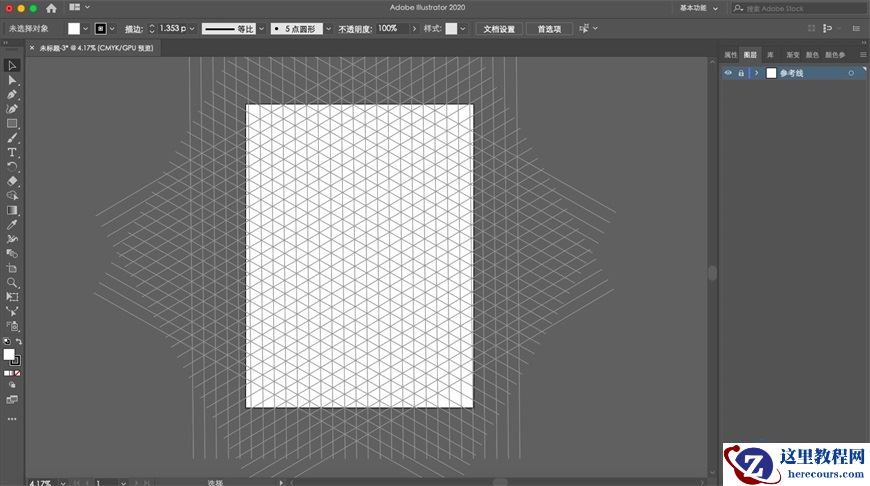Image resolution: width=870 pixels, height=486 pixels.
Task: Switch to the 颜色 panel tab
Action: coord(812,55)
